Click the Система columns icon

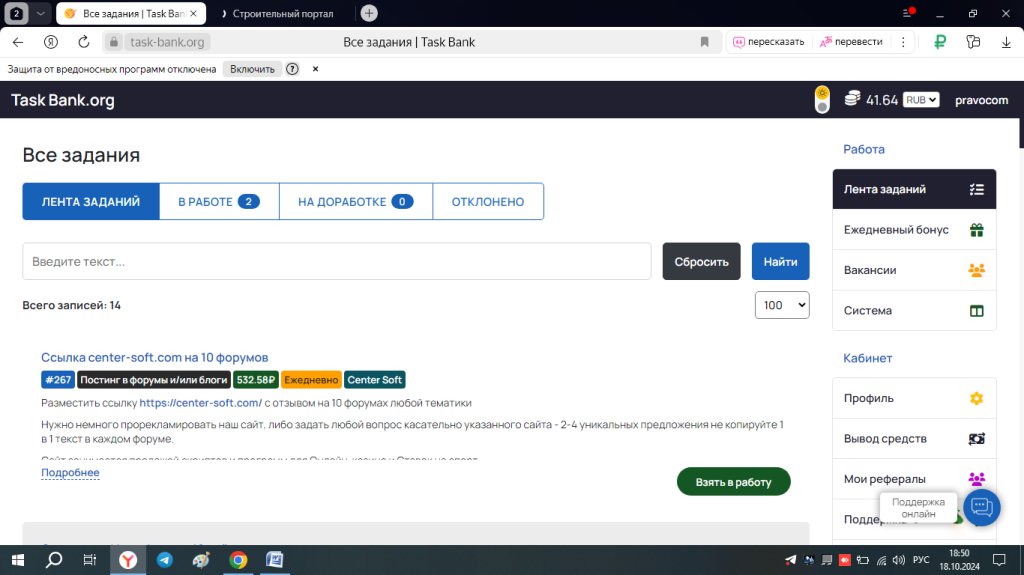tap(976, 311)
